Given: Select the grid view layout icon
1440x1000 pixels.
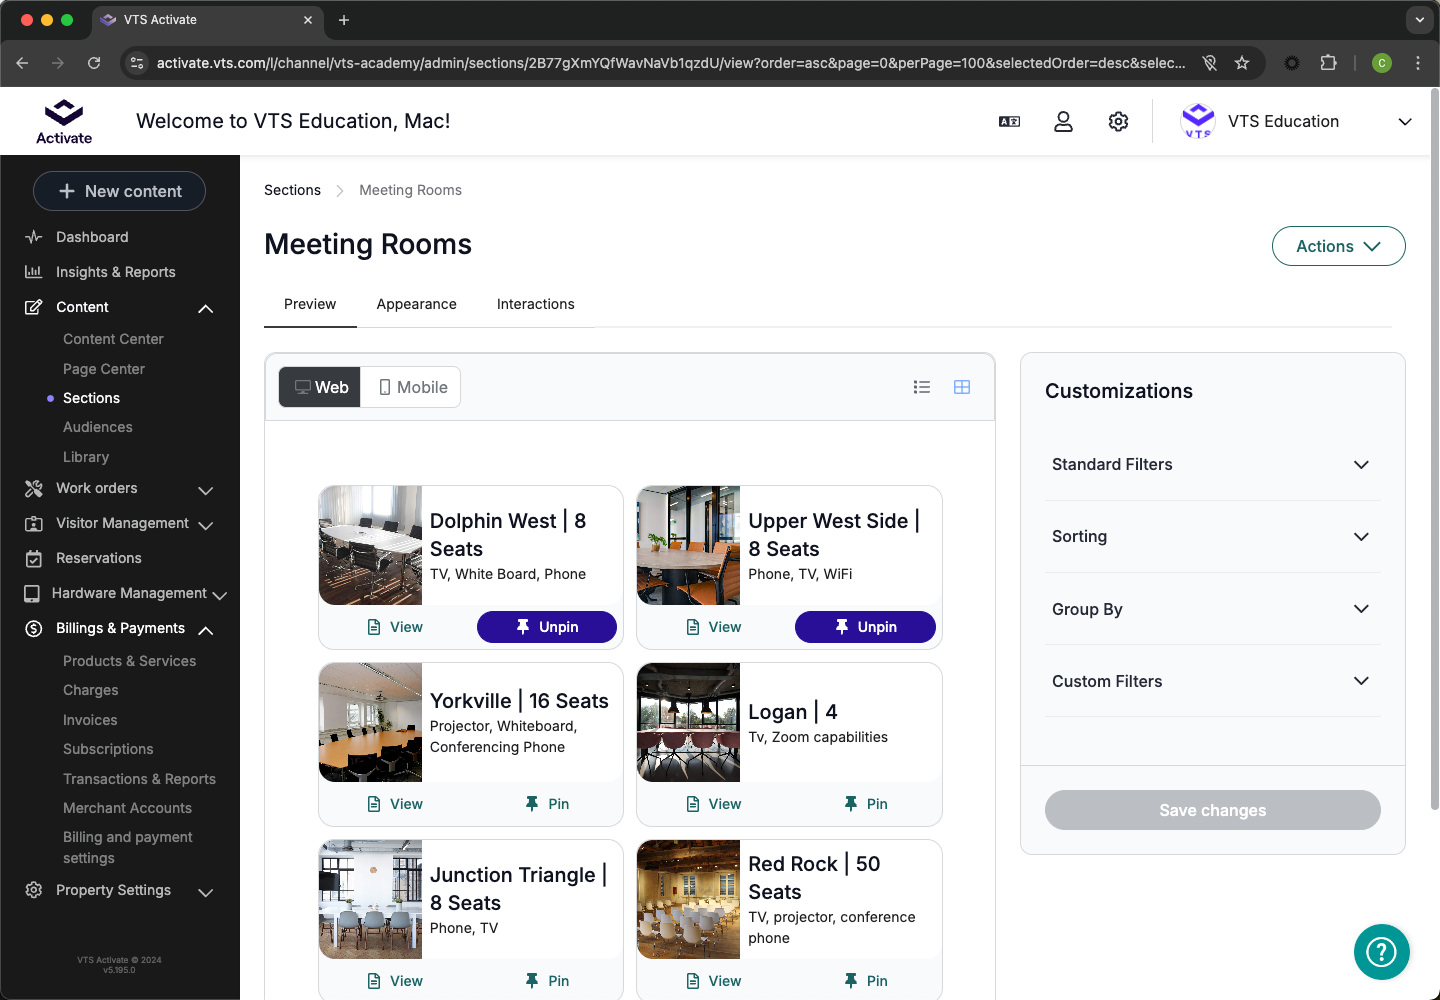Looking at the screenshot, I should pyautogui.click(x=961, y=387).
